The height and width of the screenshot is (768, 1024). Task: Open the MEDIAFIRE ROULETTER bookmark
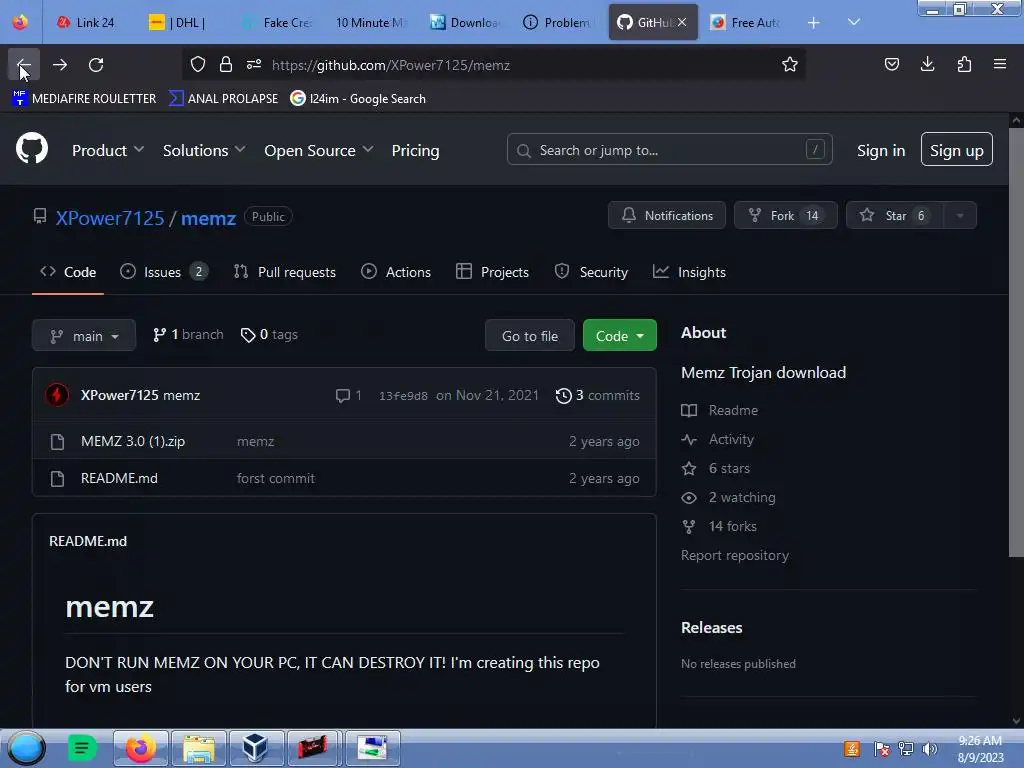84,99
